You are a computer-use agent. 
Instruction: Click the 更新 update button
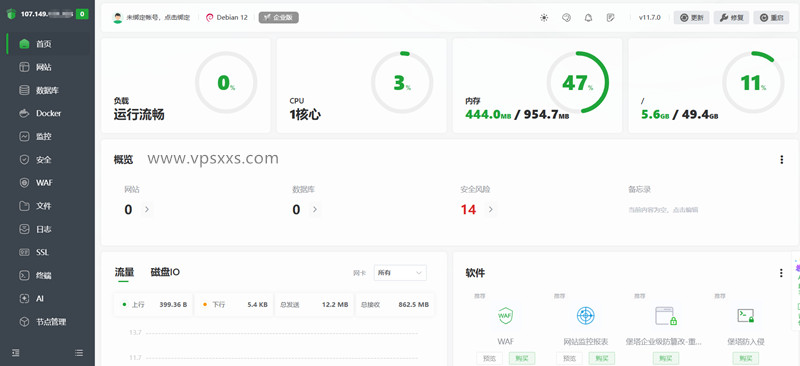click(691, 18)
